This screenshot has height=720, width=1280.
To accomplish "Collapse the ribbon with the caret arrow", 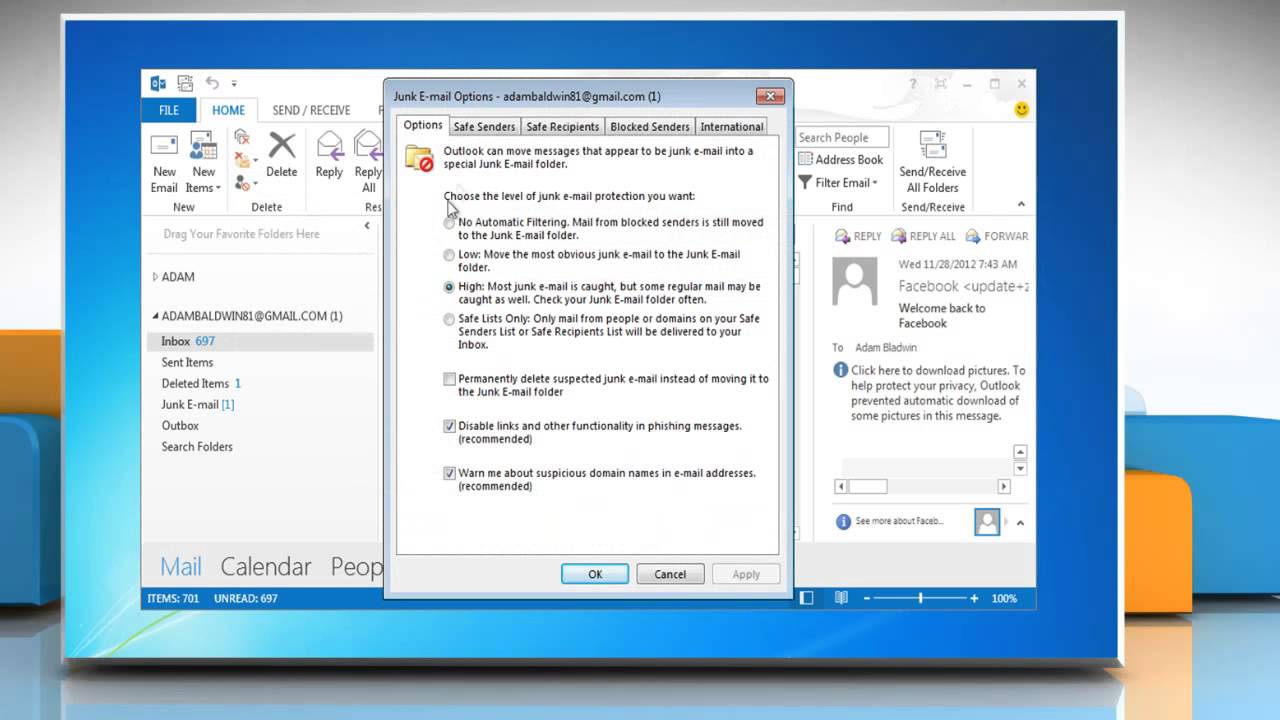I will 1021,205.
